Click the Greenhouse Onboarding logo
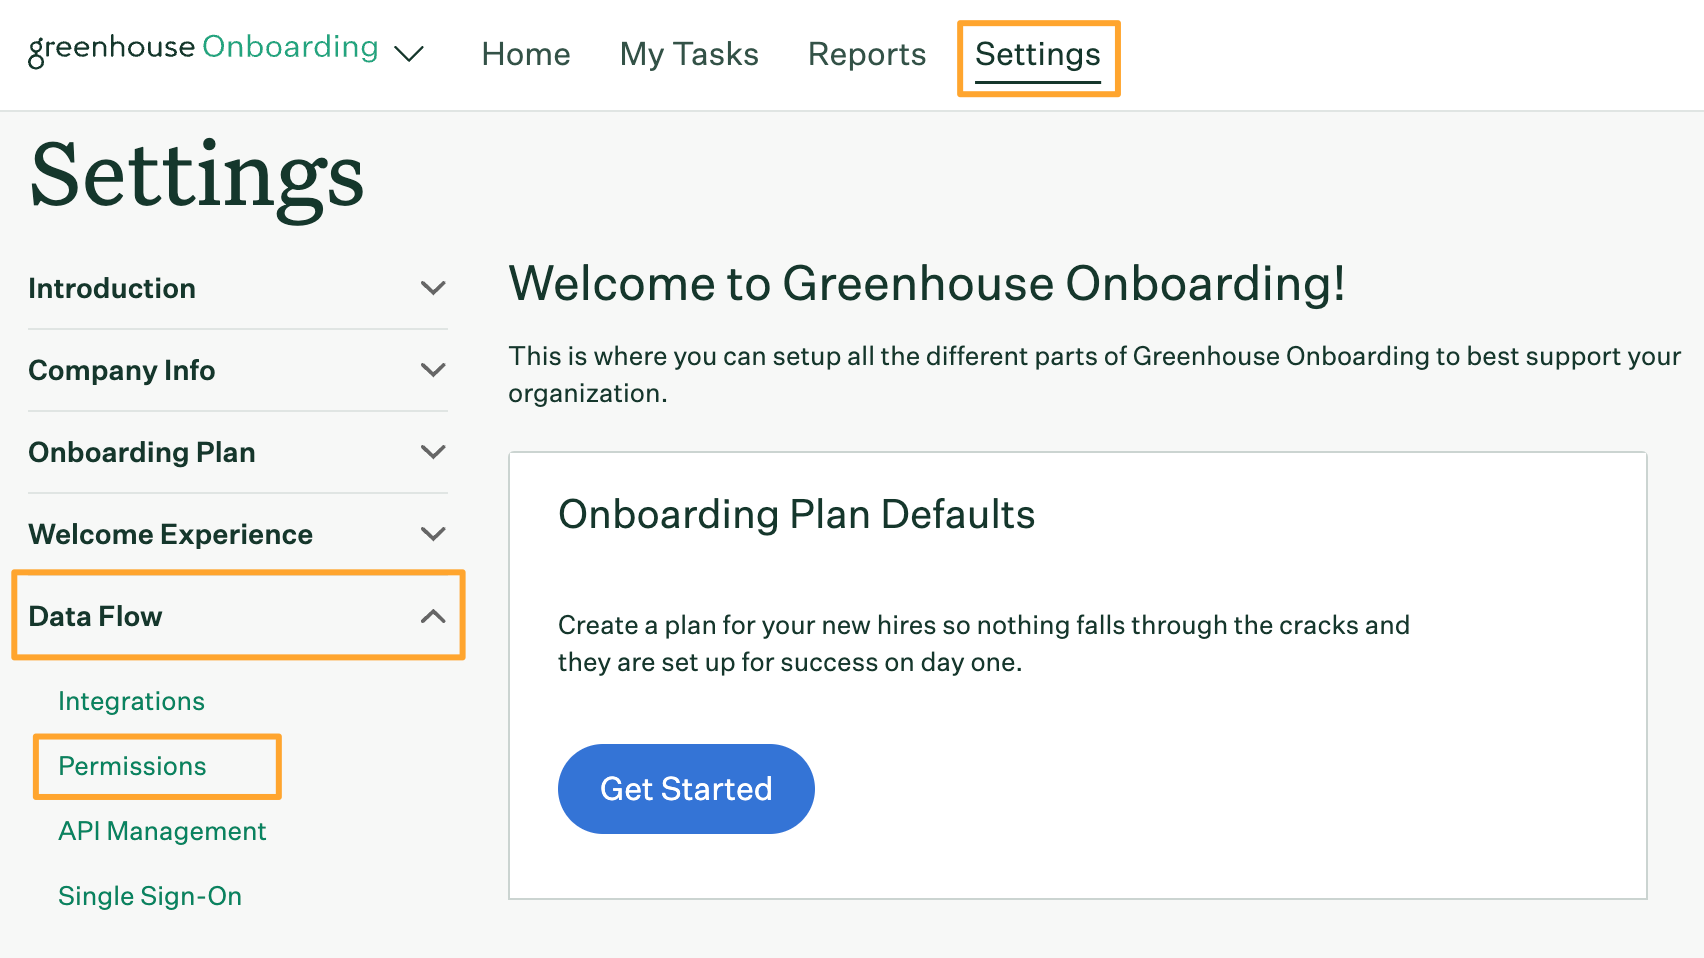This screenshot has height=958, width=1704. click(x=203, y=49)
